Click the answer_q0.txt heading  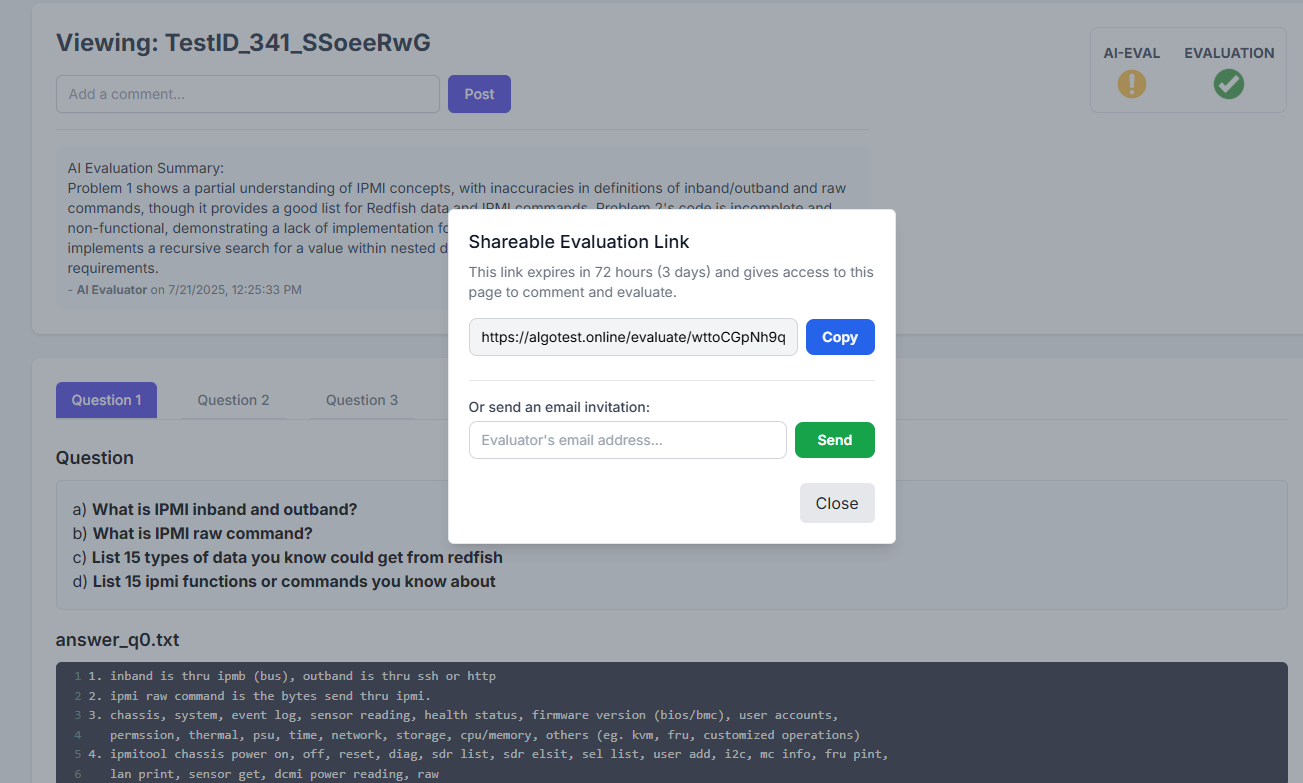117,639
